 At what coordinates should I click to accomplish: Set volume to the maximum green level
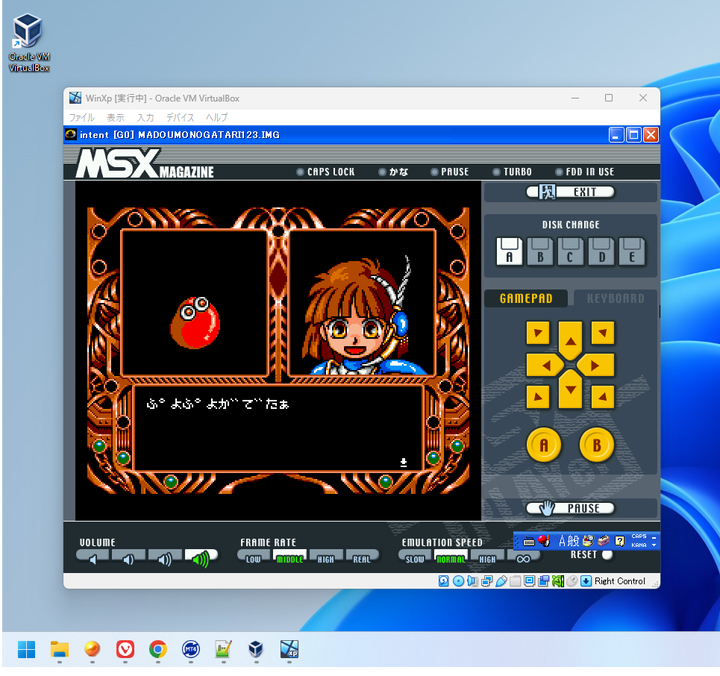[201, 557]
